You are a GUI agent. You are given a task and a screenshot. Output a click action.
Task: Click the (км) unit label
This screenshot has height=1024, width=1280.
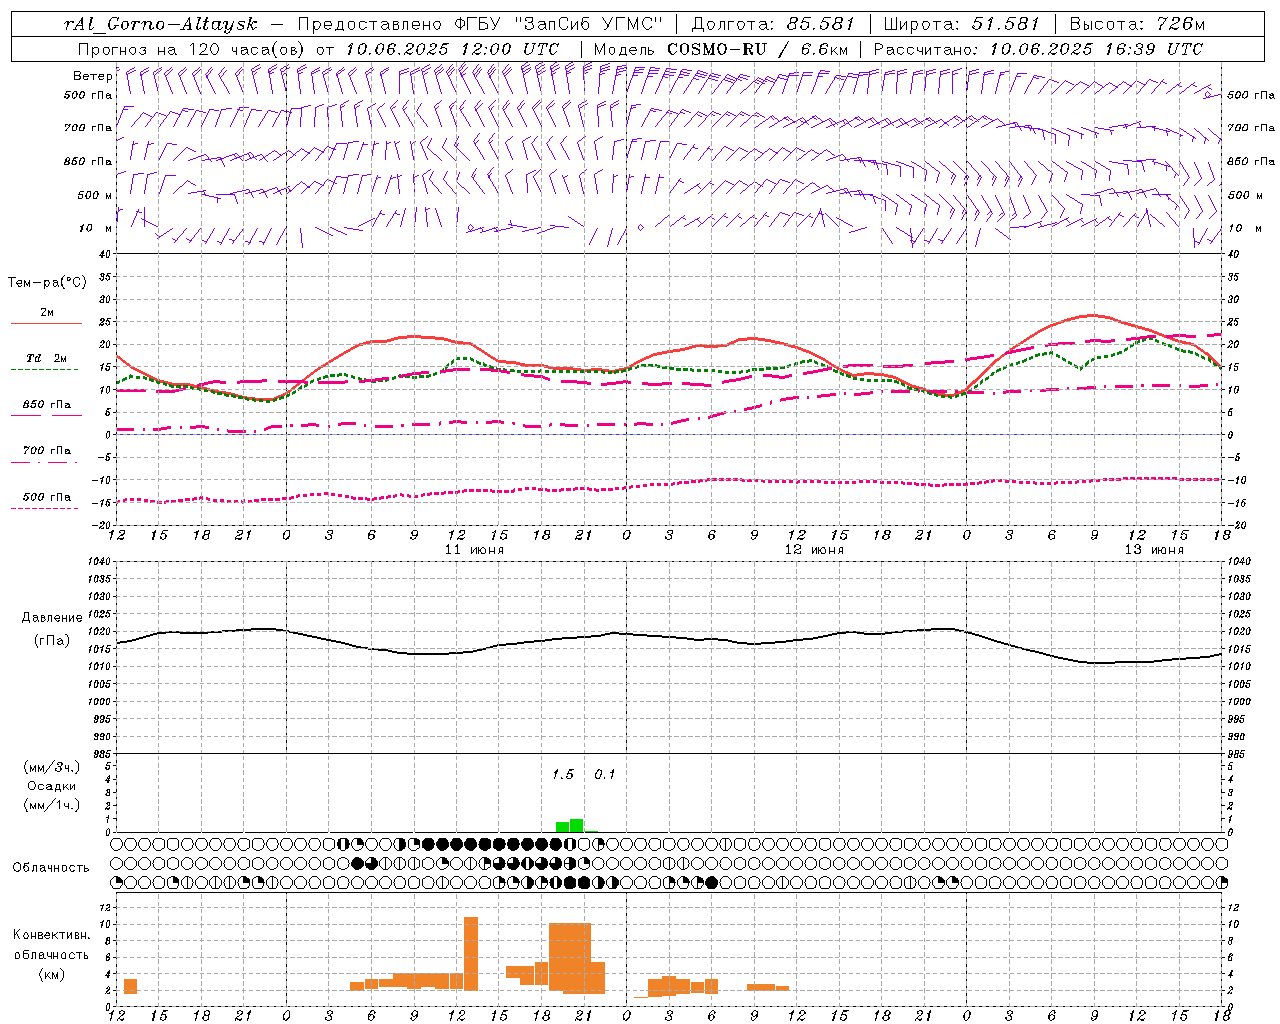pos(52,974)
